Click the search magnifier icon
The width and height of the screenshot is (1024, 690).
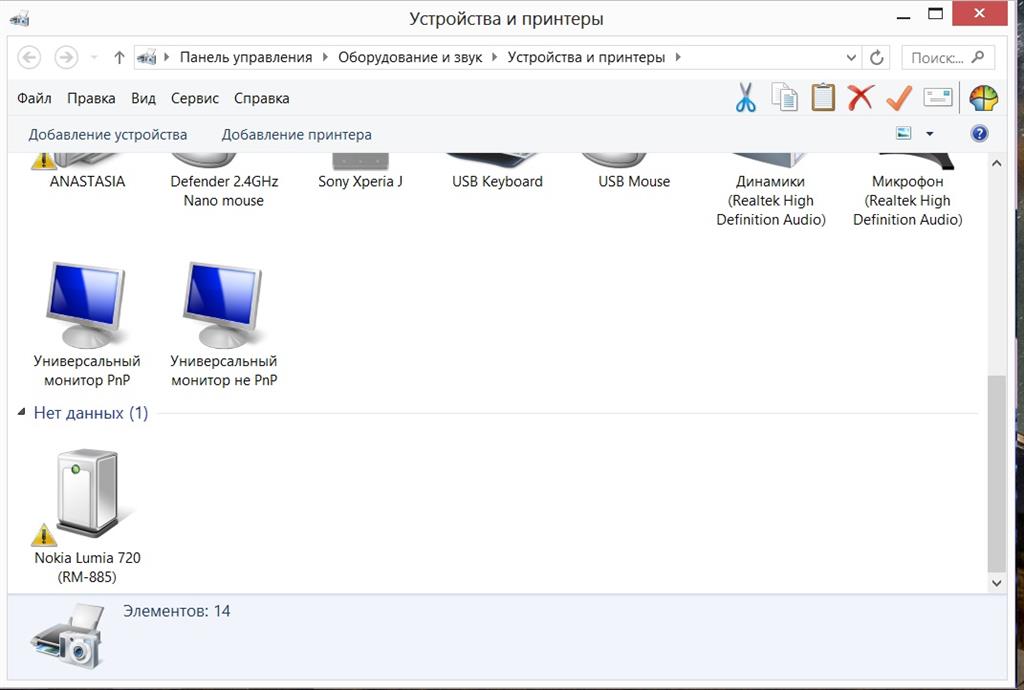coord(978,57)
